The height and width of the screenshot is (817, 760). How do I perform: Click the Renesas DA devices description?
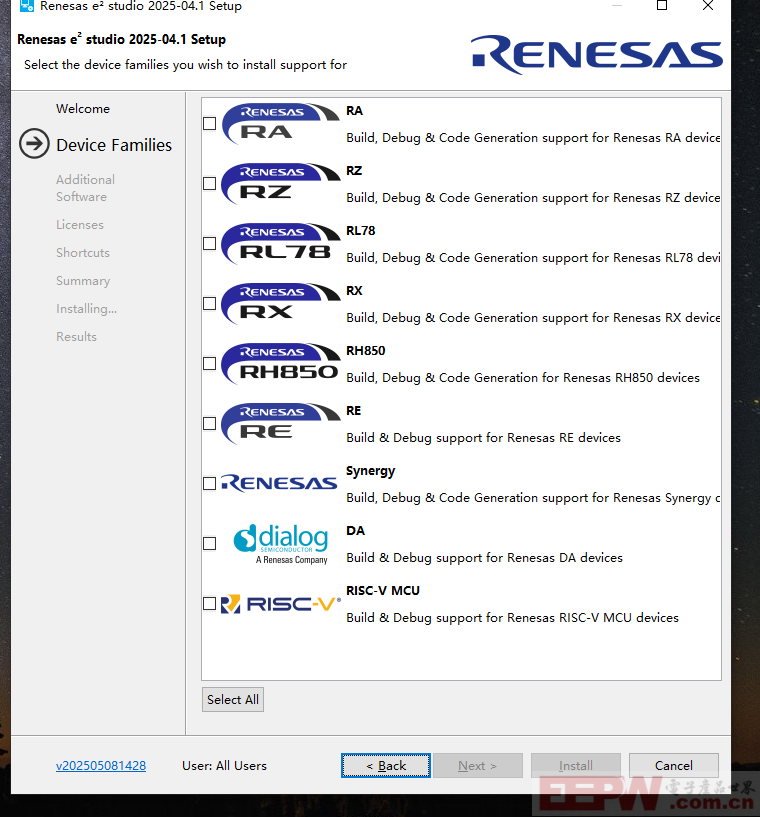[484, 558]
